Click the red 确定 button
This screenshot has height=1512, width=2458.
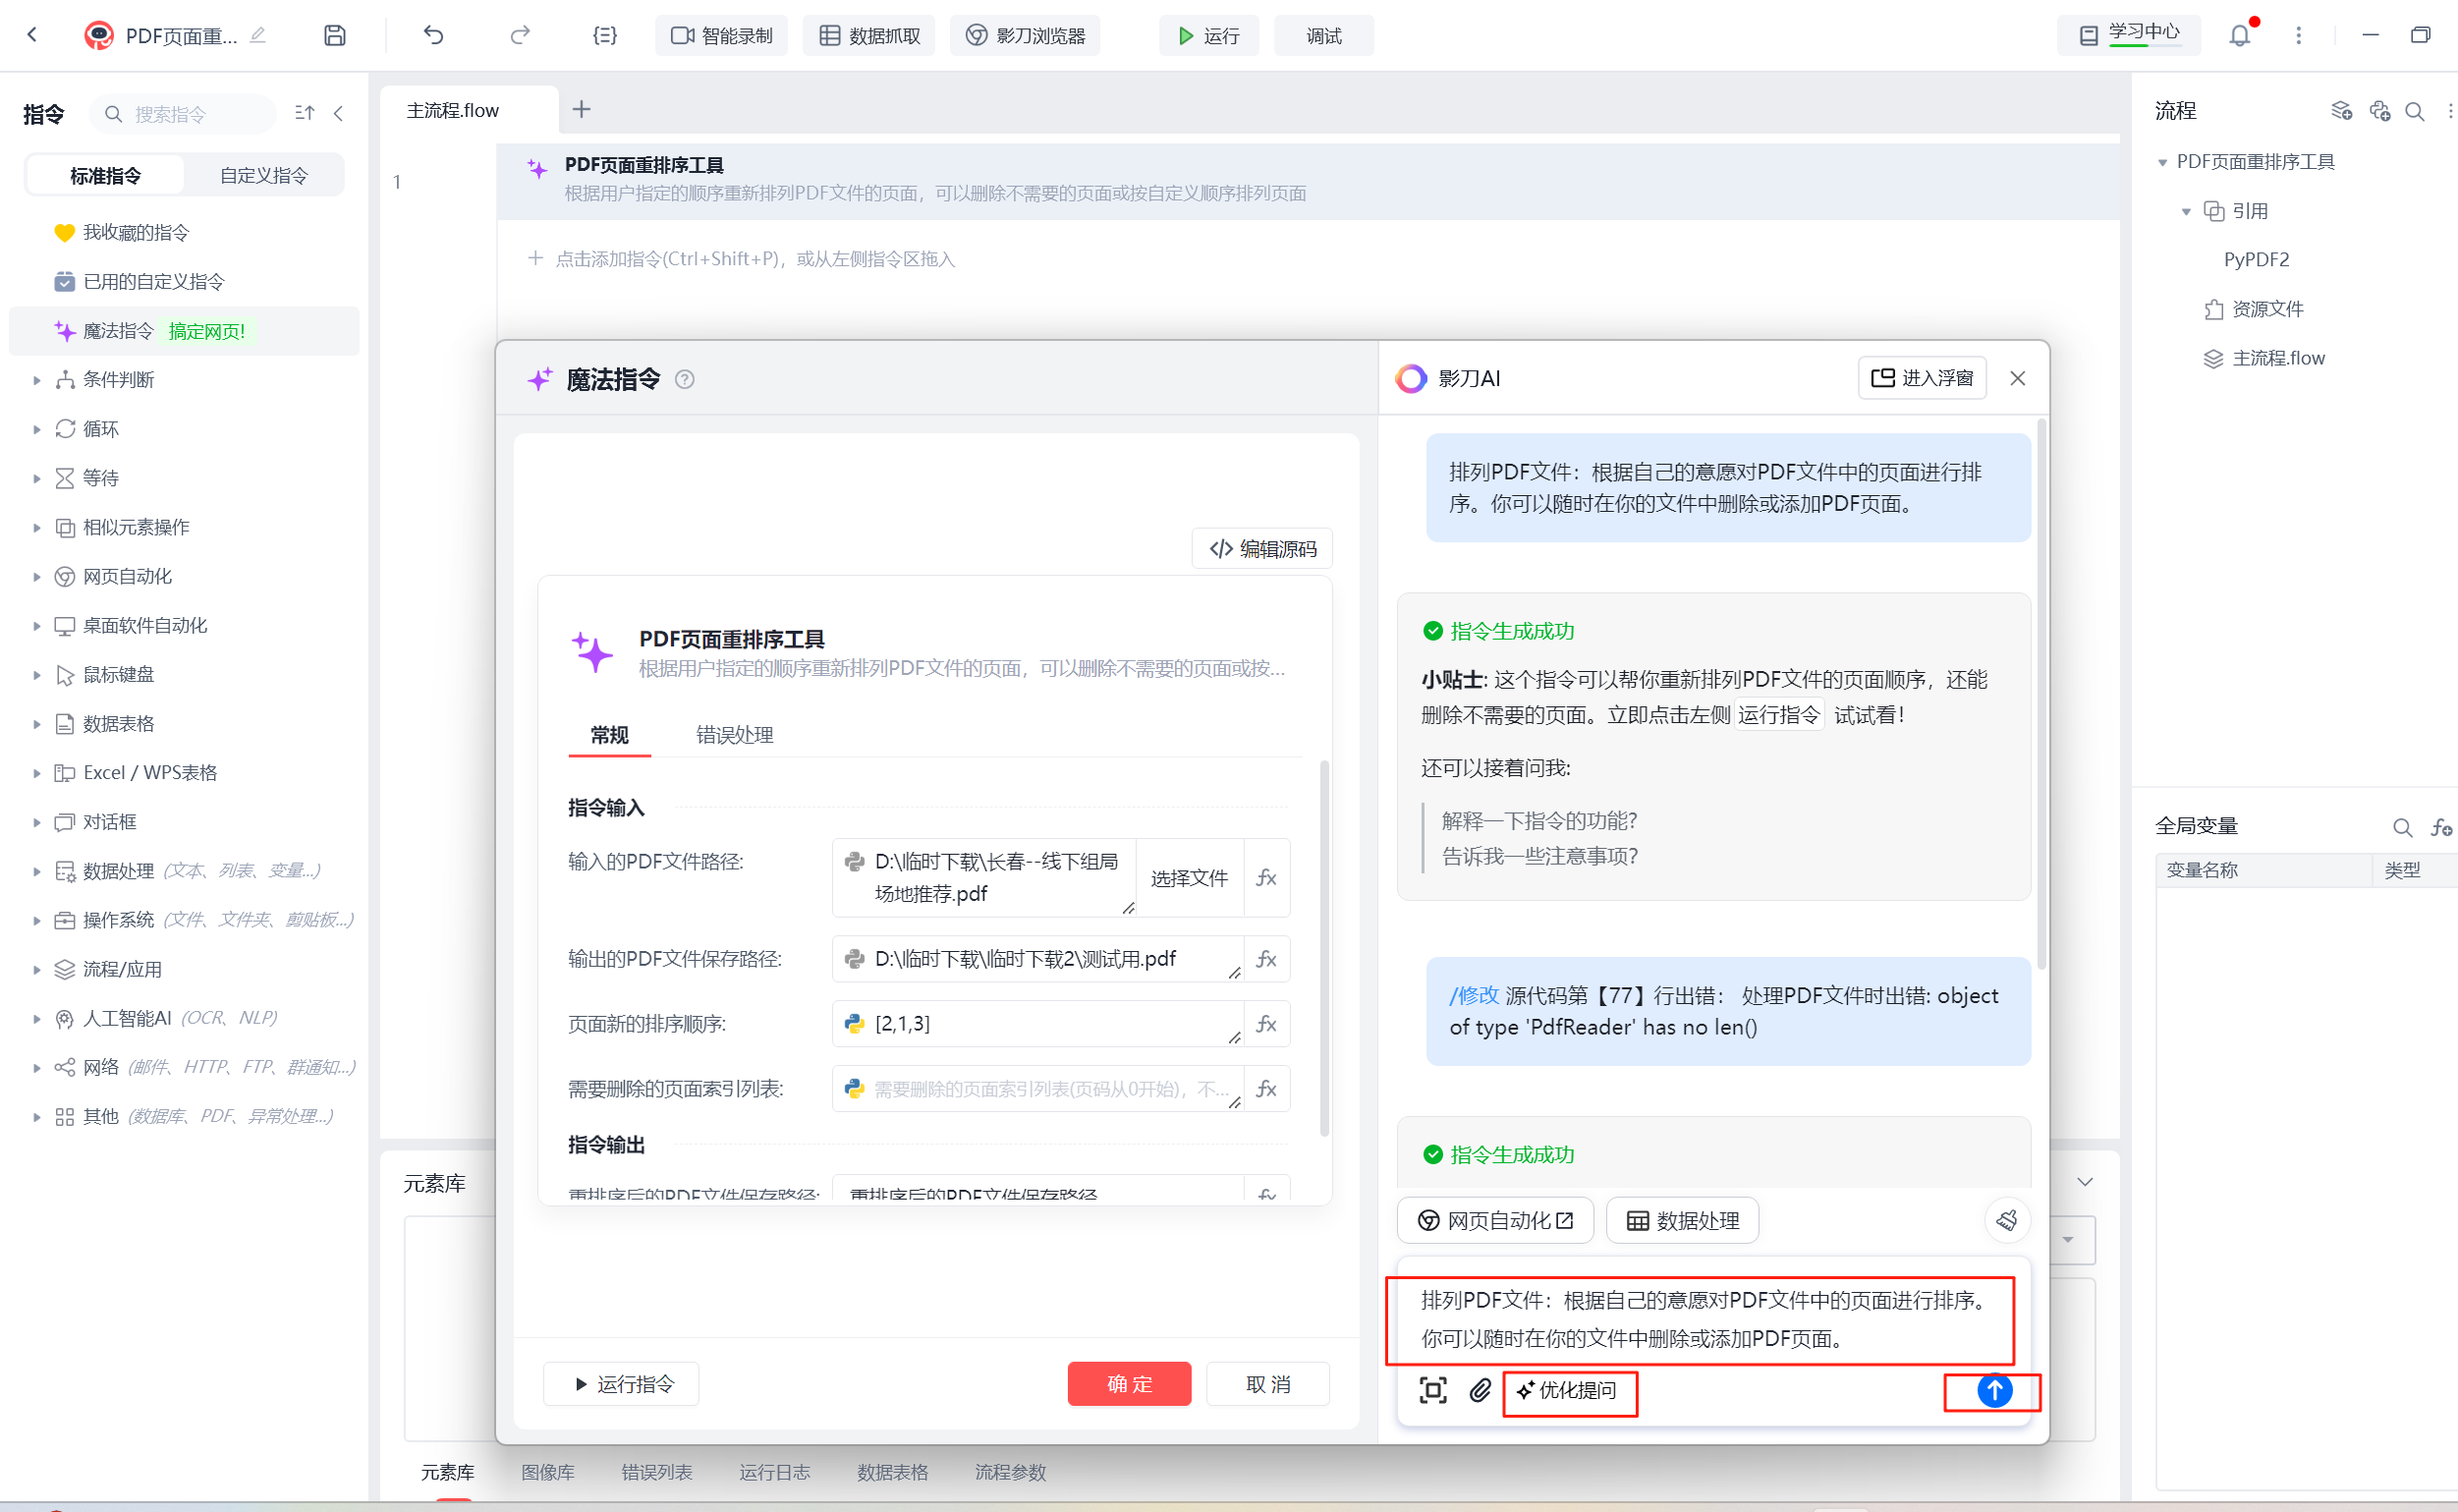(x=1129, y=1384)
